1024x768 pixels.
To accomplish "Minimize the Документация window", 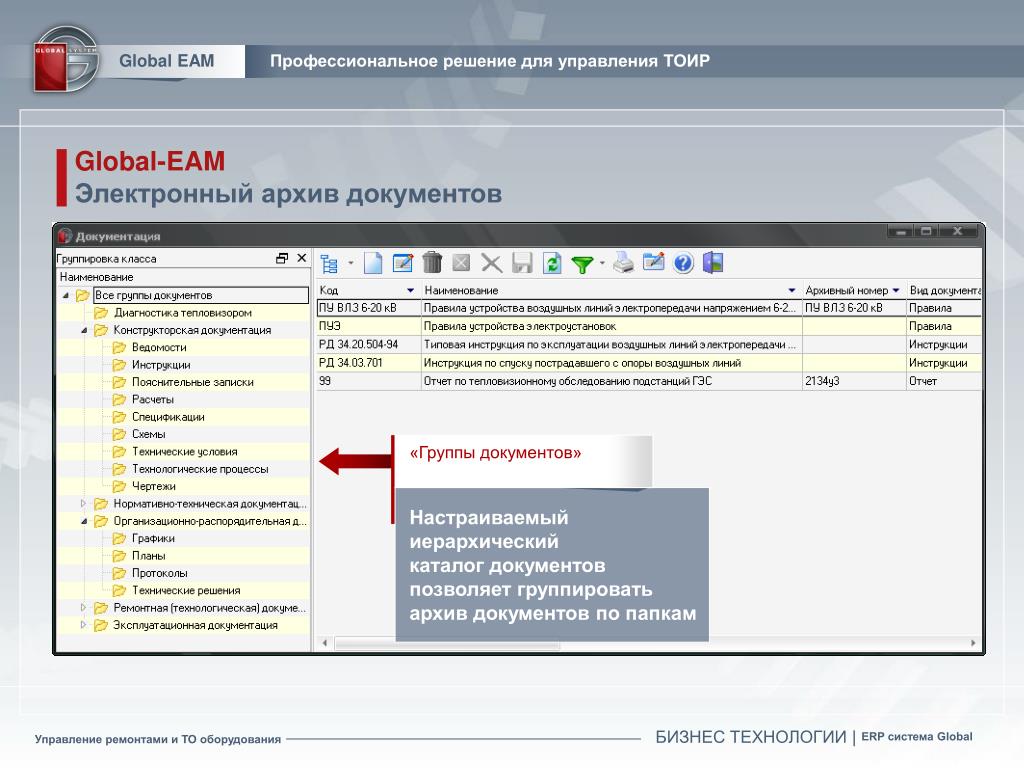I will 901,231.
